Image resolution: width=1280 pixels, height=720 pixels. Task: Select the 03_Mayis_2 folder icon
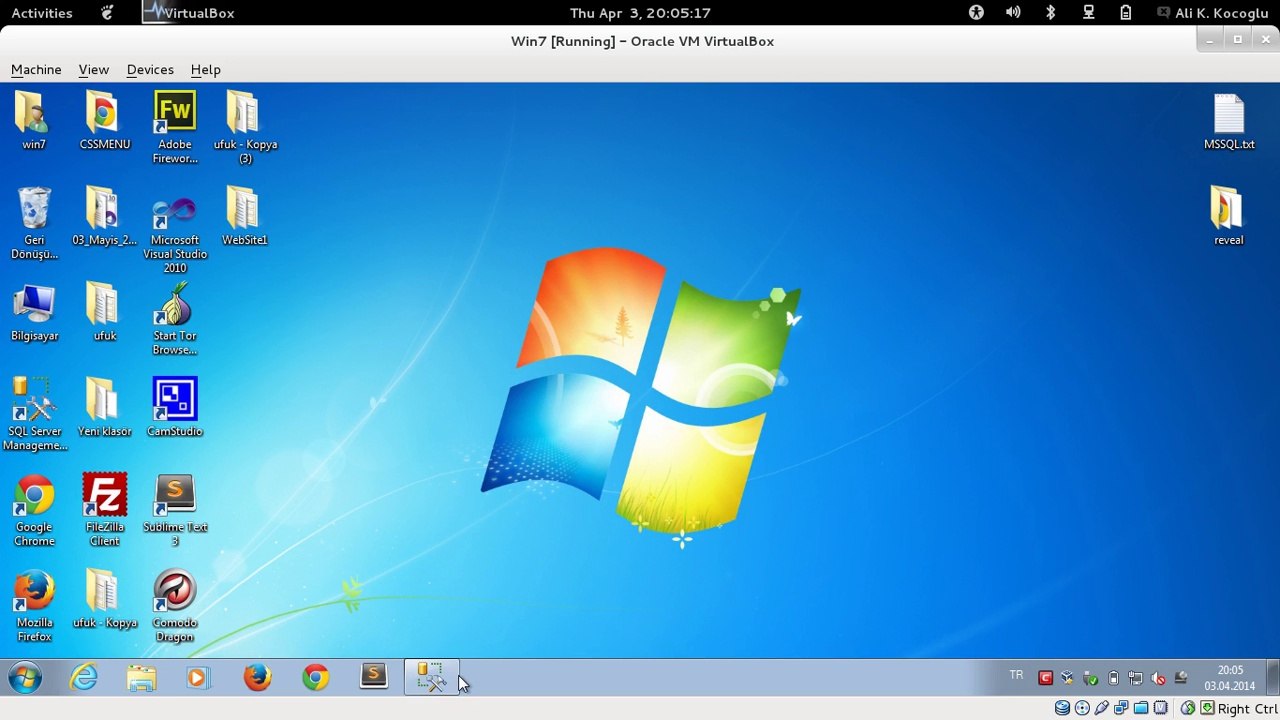click(x=104, y=216)
